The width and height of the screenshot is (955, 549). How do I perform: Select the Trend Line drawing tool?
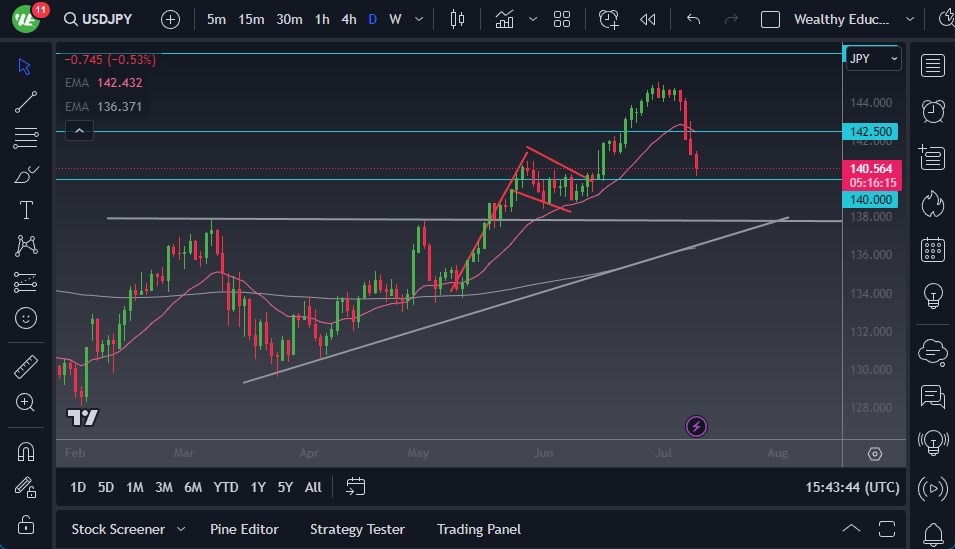click(x=26, y=101)
